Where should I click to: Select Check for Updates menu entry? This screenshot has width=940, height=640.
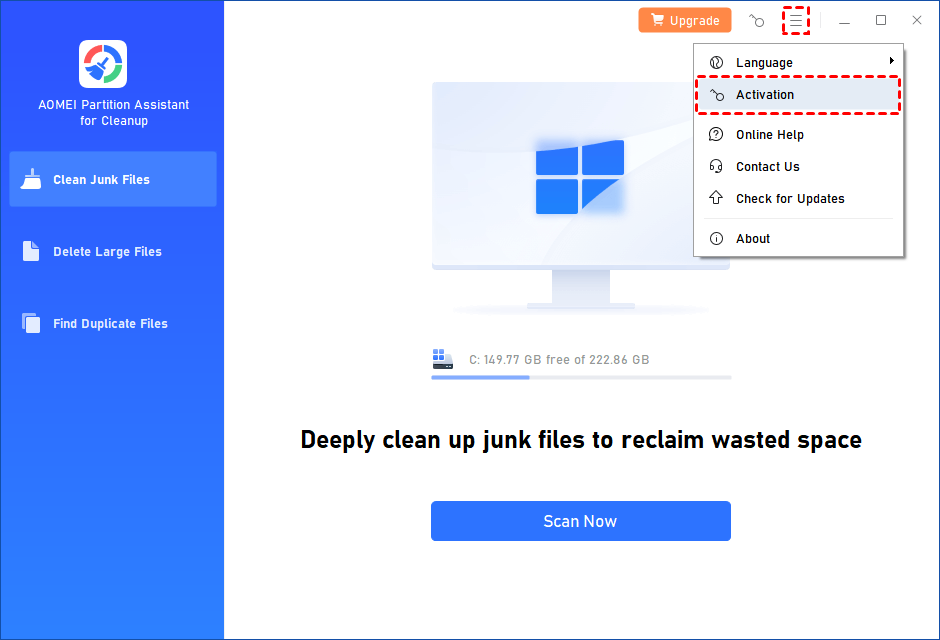[799, 198]
